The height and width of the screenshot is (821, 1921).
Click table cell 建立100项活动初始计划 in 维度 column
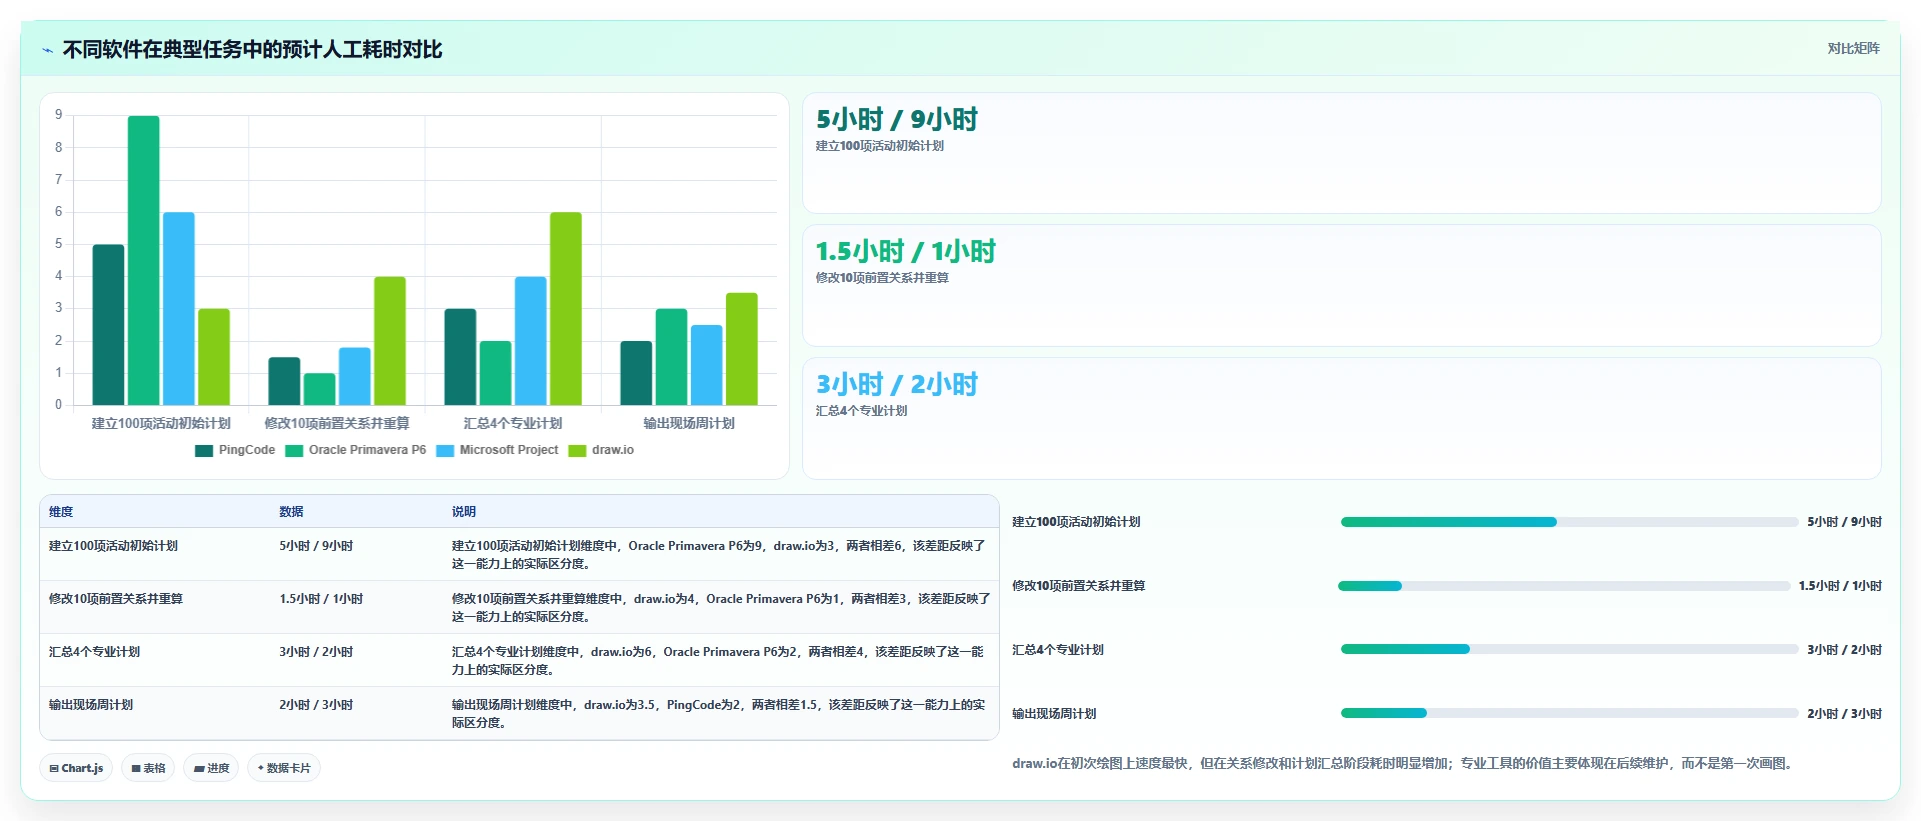pos(113,546)
